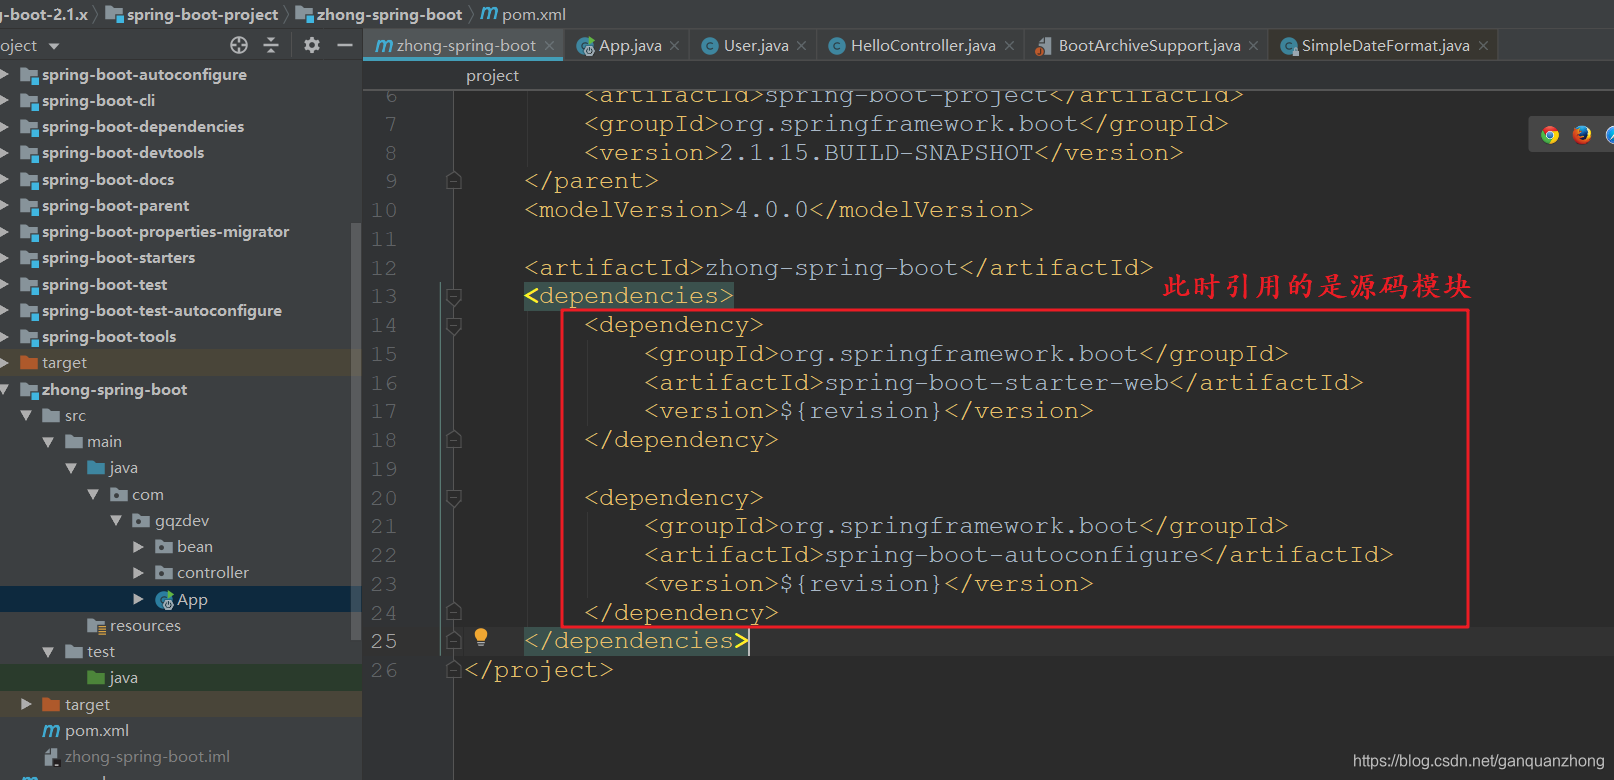
Task: Select spring-boot-tools module
Action: pyautogui.click(x=109, y=337)
